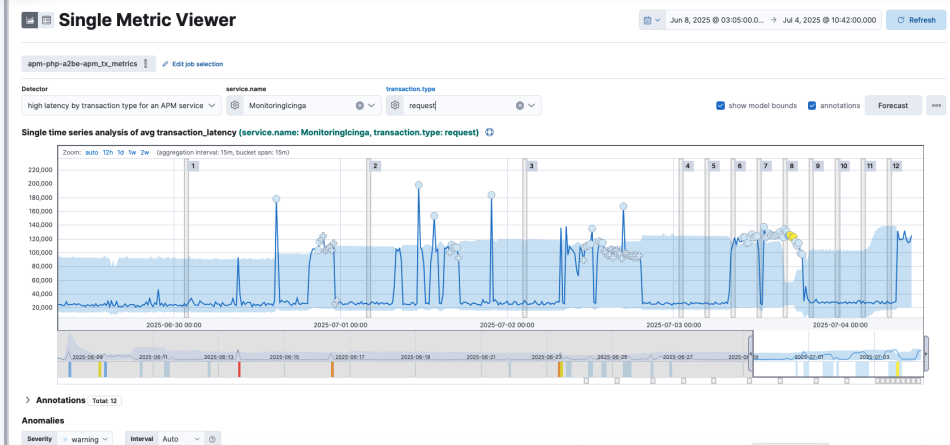Click Interval help question mark icon
The image size is (950, 445).
coord(213,439)
